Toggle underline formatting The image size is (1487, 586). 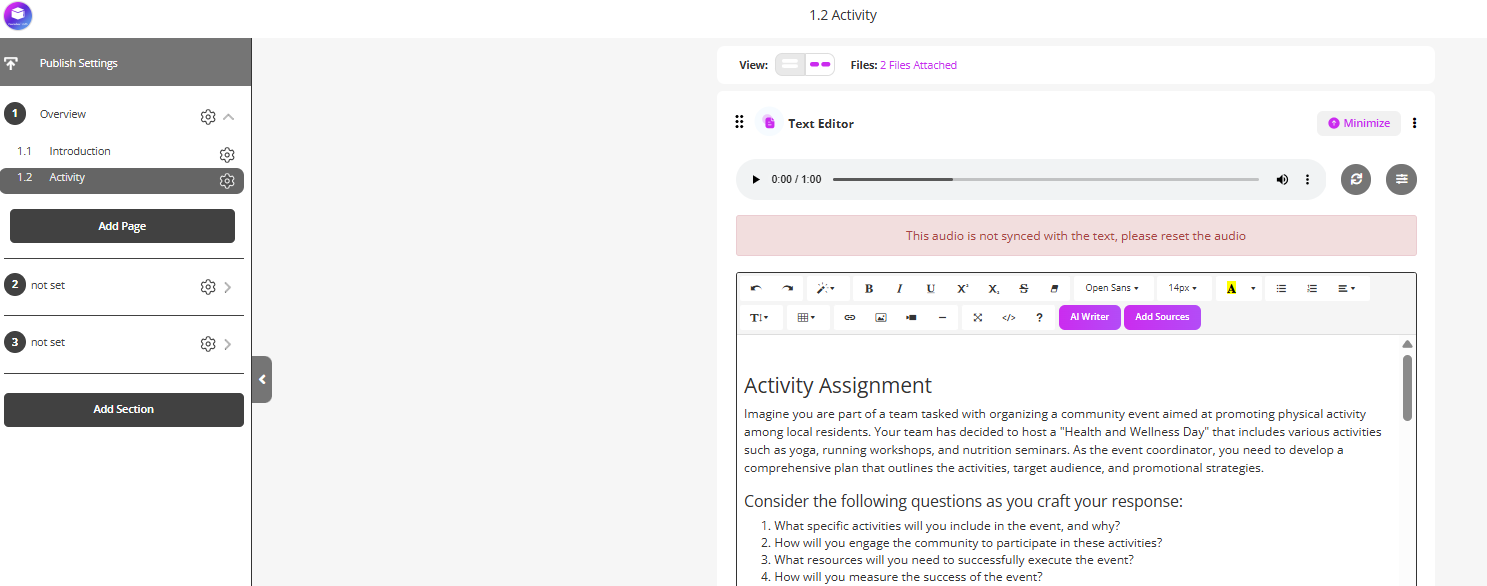[931, 288]
